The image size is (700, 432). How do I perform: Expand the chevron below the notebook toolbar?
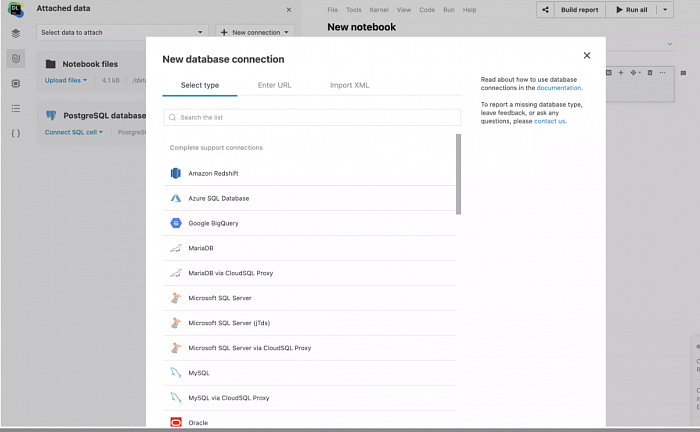pos(670,44)
